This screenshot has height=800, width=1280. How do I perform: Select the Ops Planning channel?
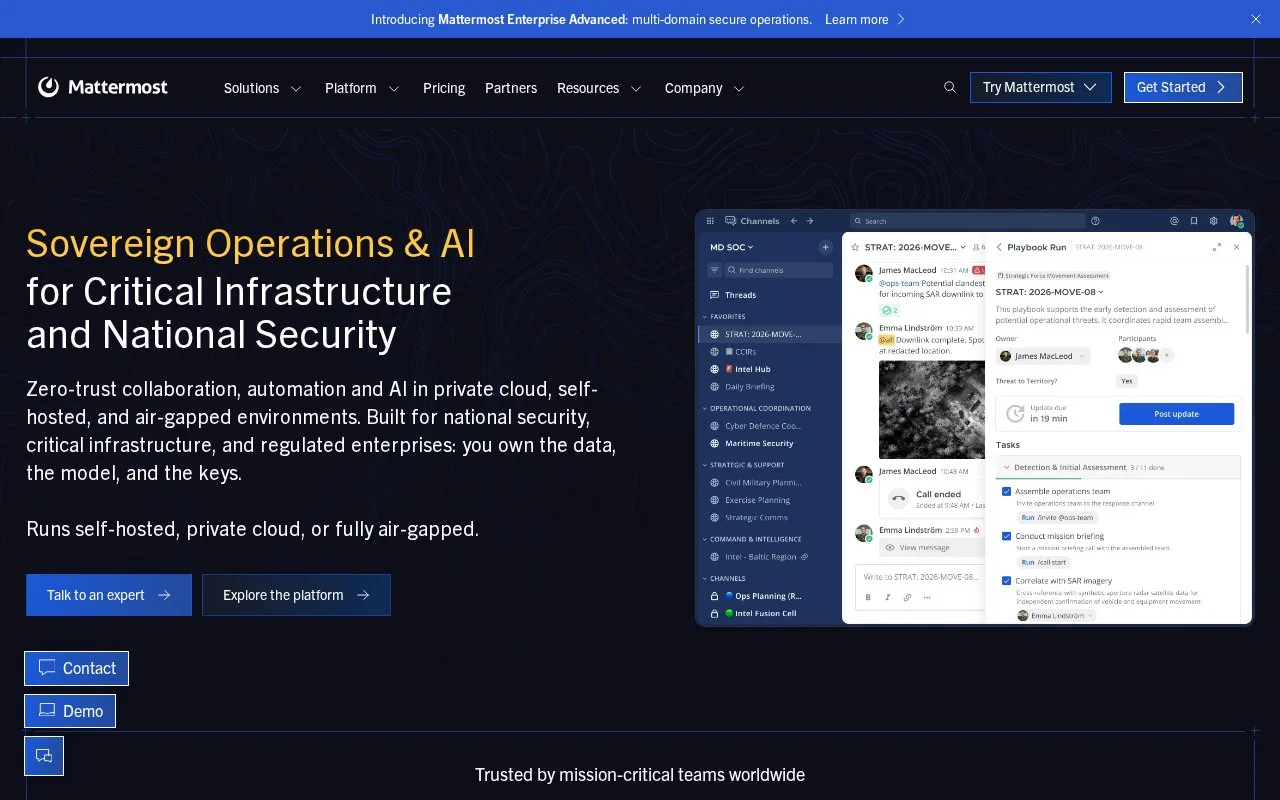(x=770, y=596)
